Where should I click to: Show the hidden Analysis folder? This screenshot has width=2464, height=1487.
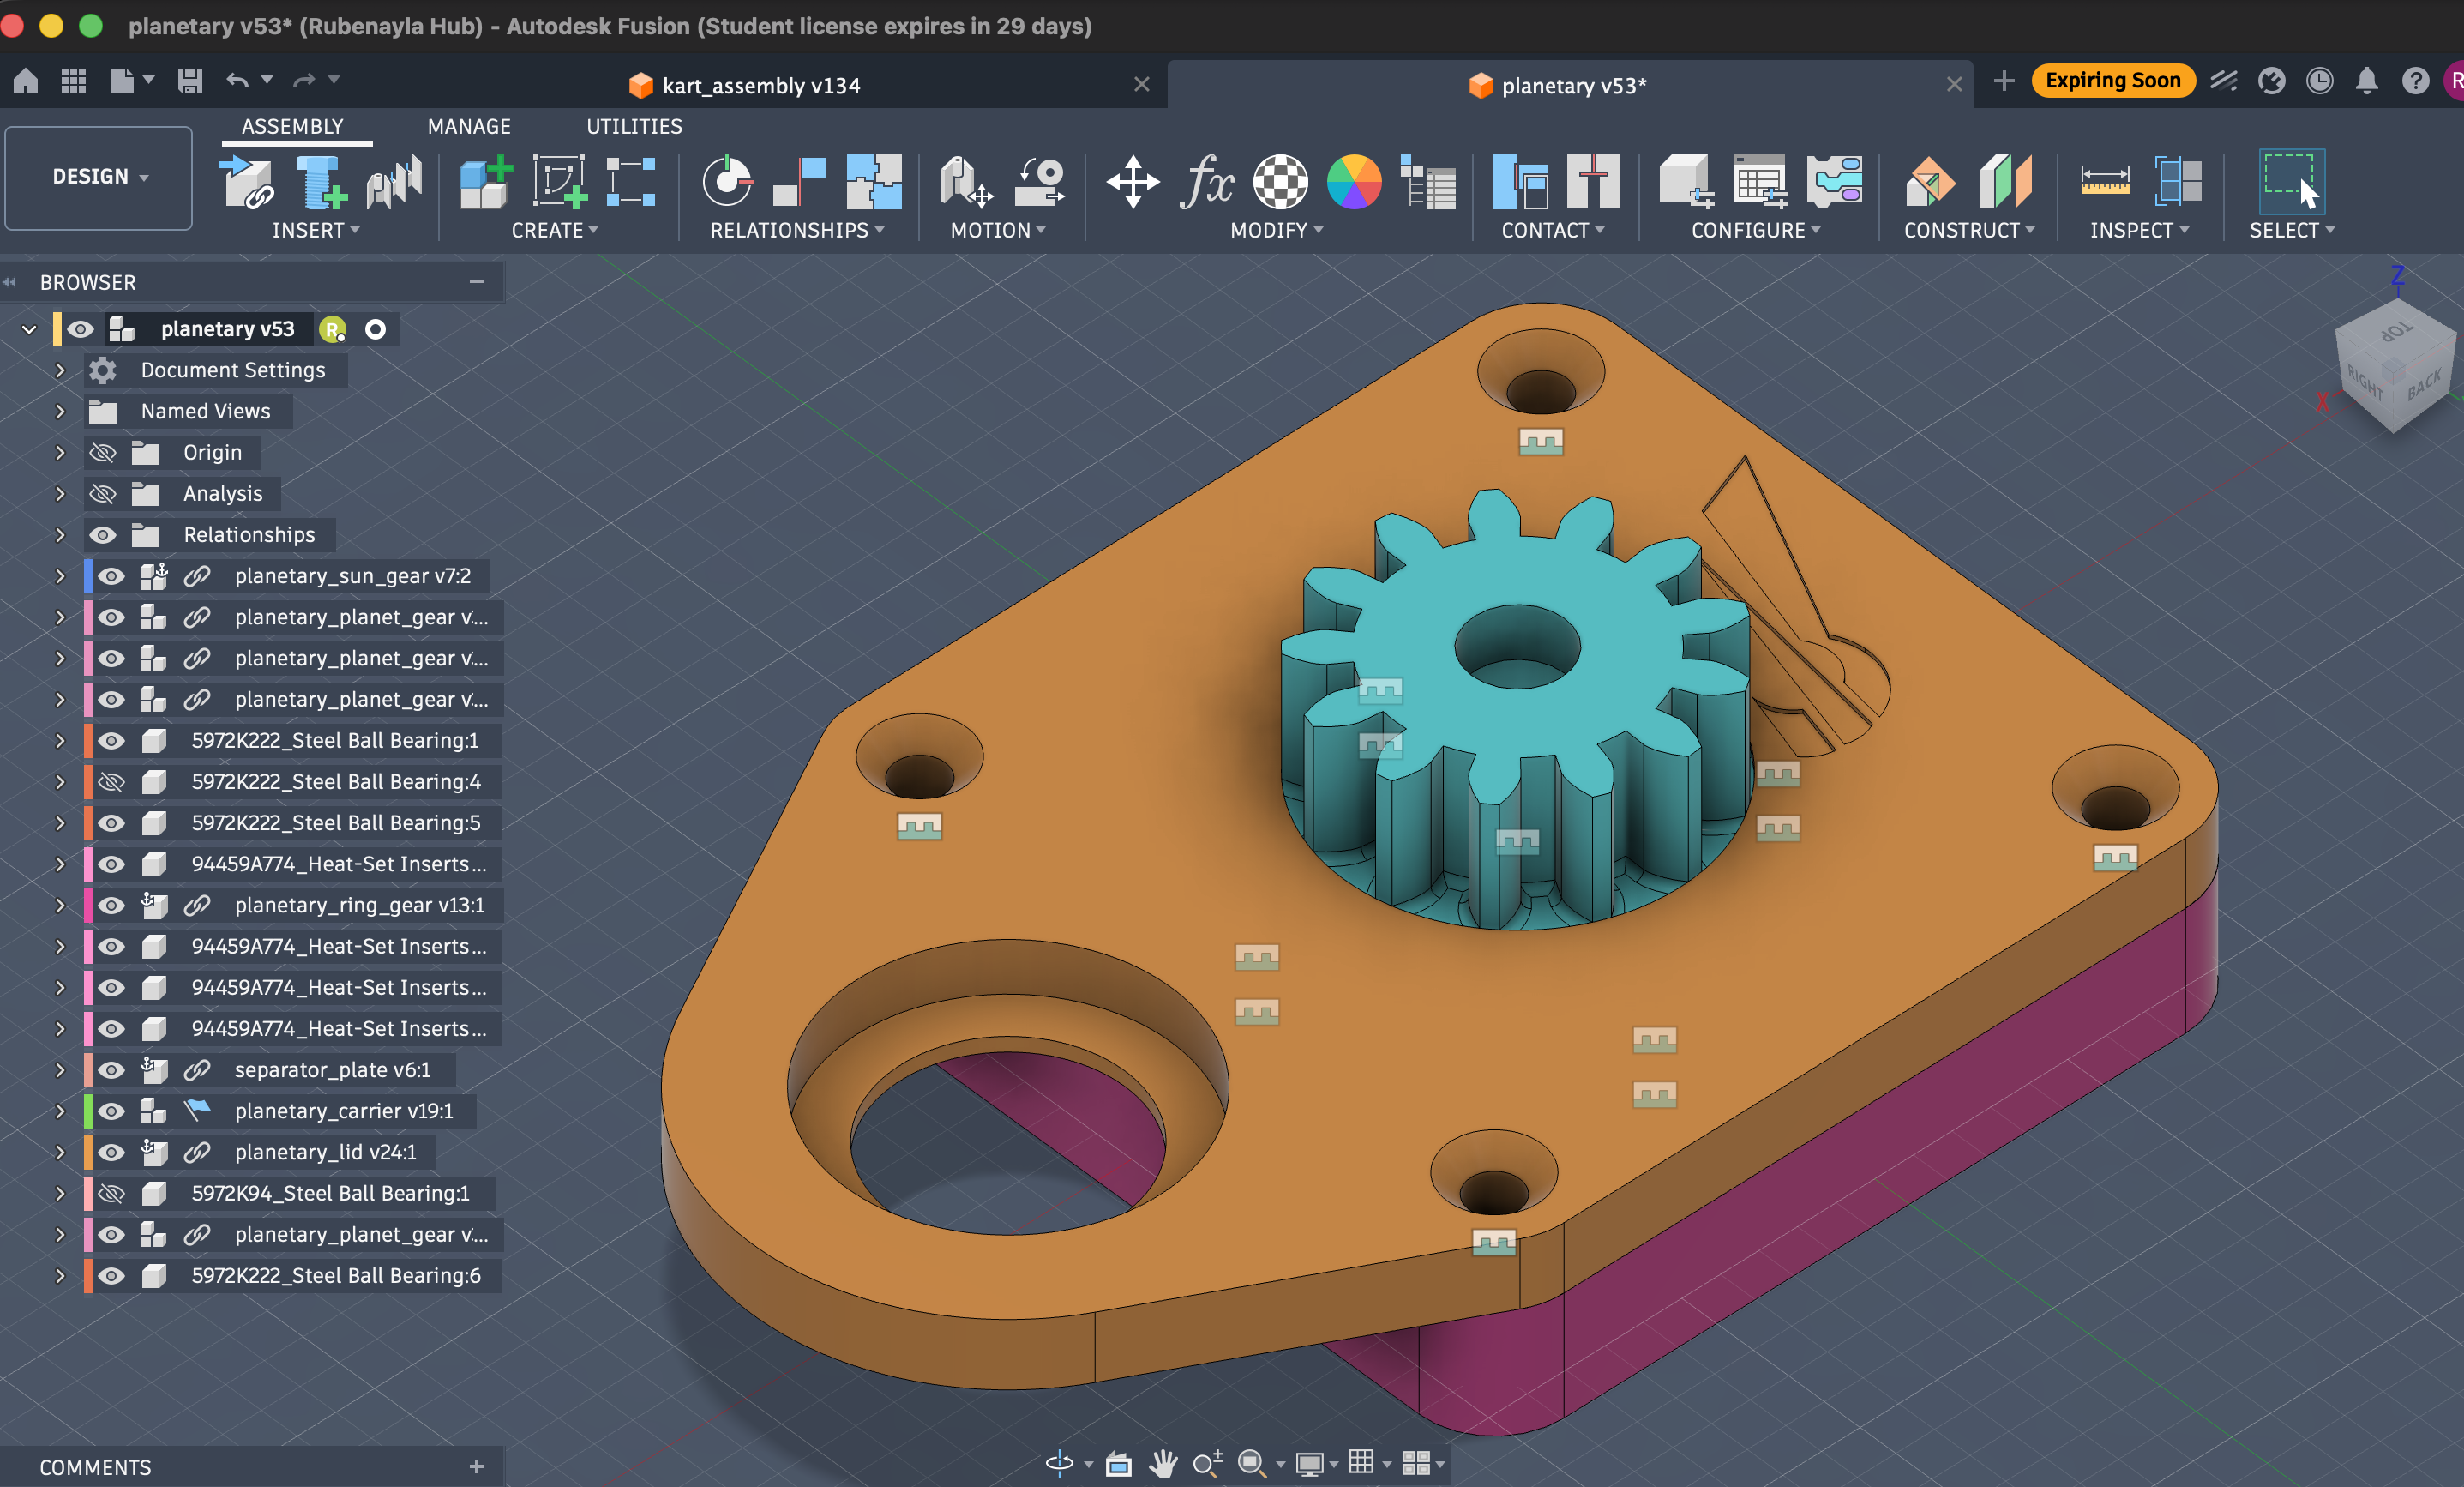coord(103,494)
